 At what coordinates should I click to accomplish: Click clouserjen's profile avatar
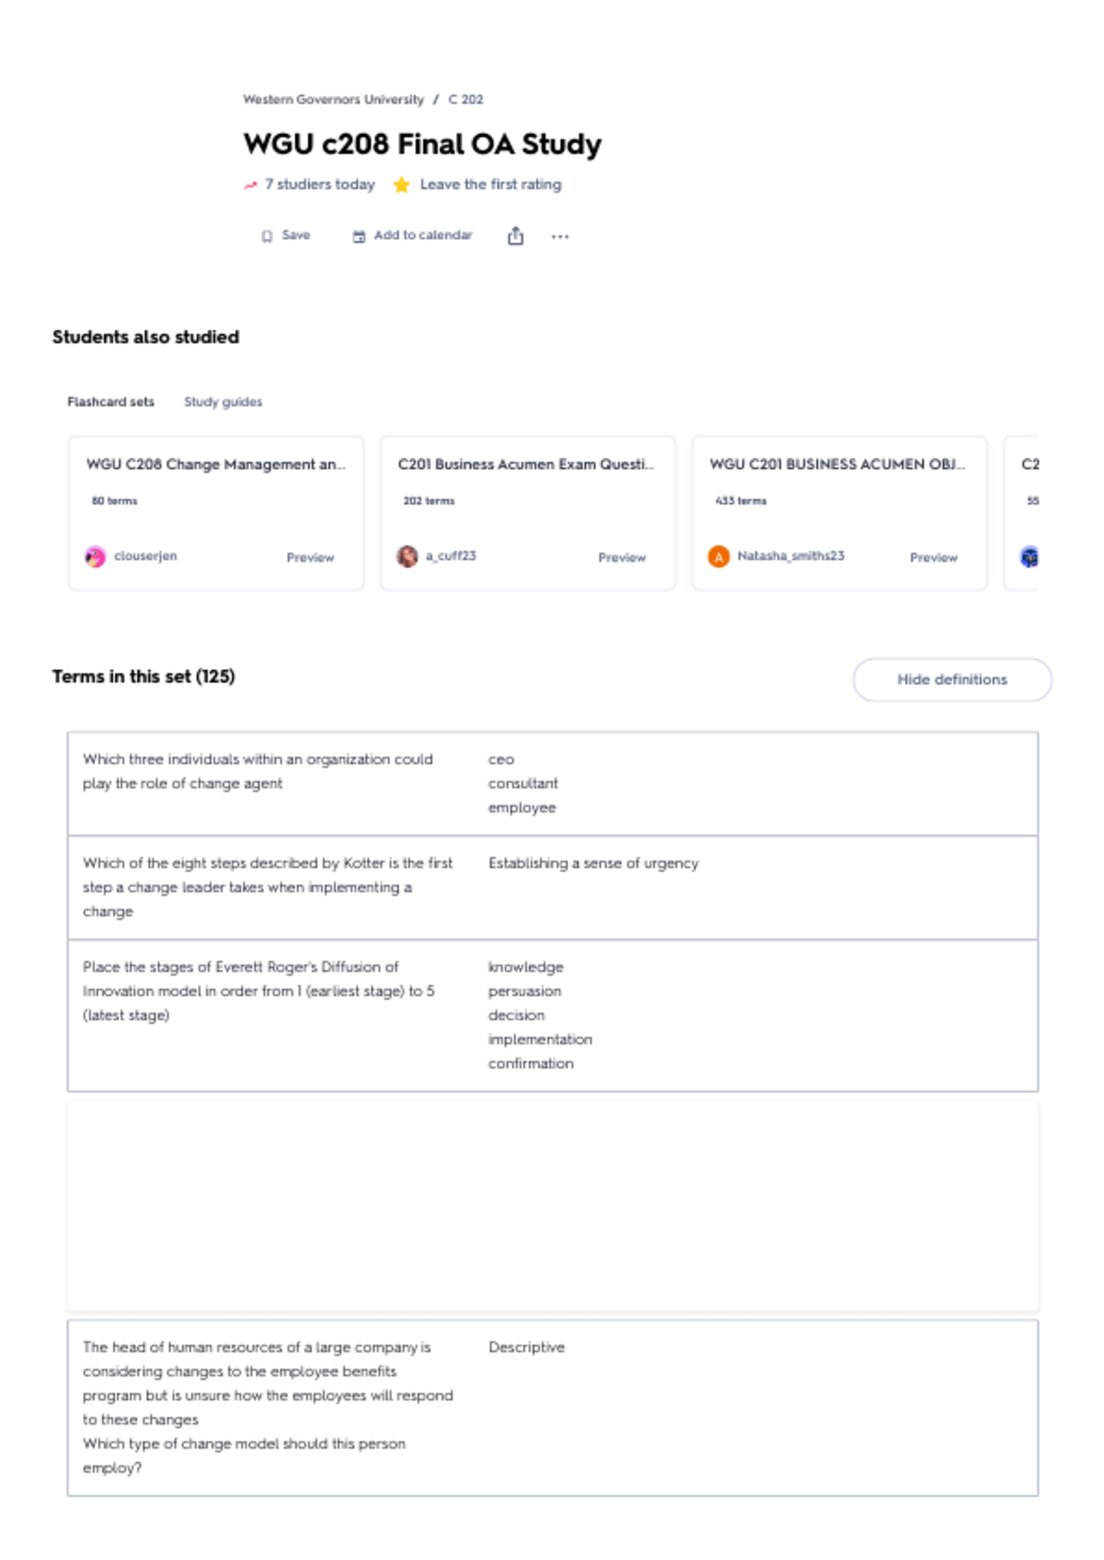tap(95, 557)
